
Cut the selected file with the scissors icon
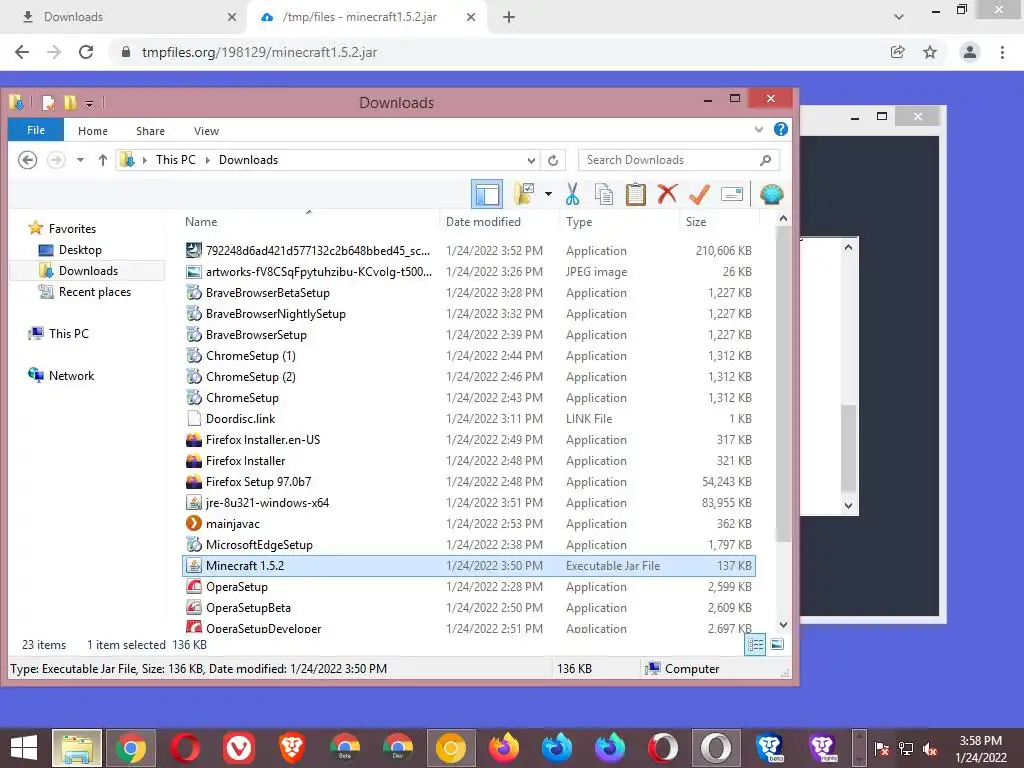click(572, 194)
